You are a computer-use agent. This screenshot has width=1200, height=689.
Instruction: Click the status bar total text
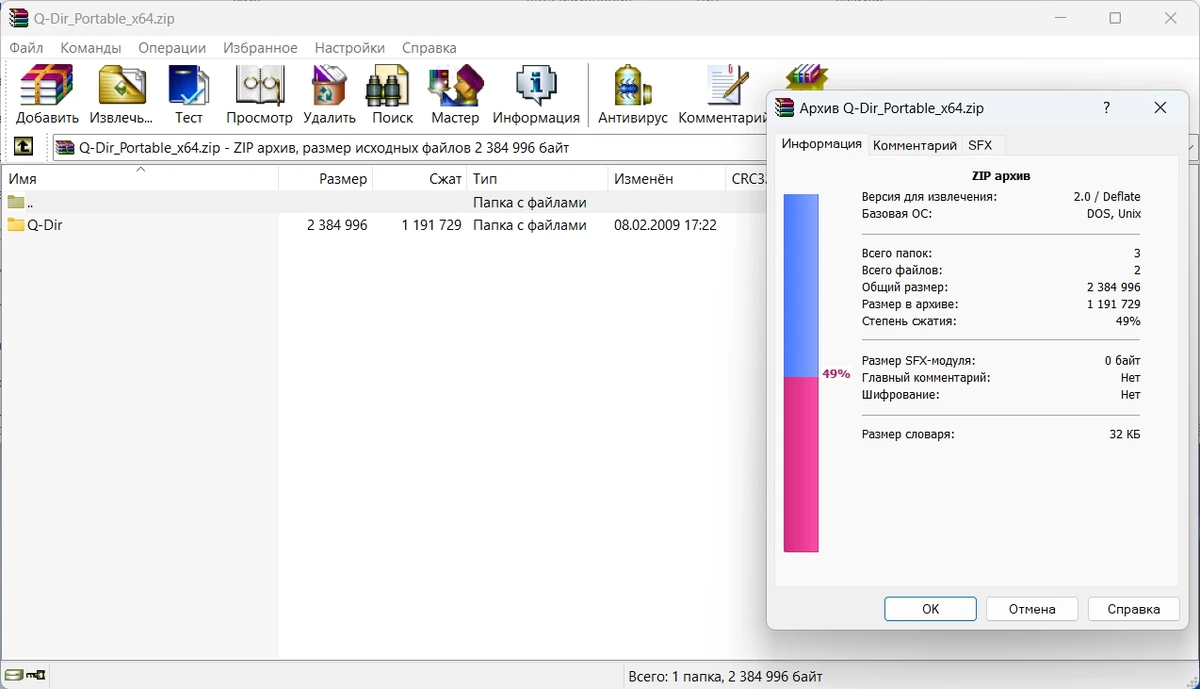tap(725, 676)
